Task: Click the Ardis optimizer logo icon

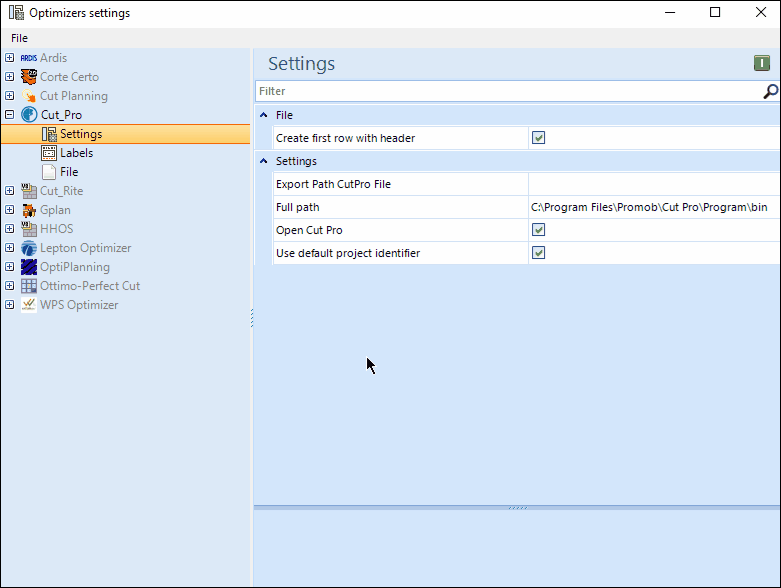Action: pyautogui.click(x=29, y=58)
